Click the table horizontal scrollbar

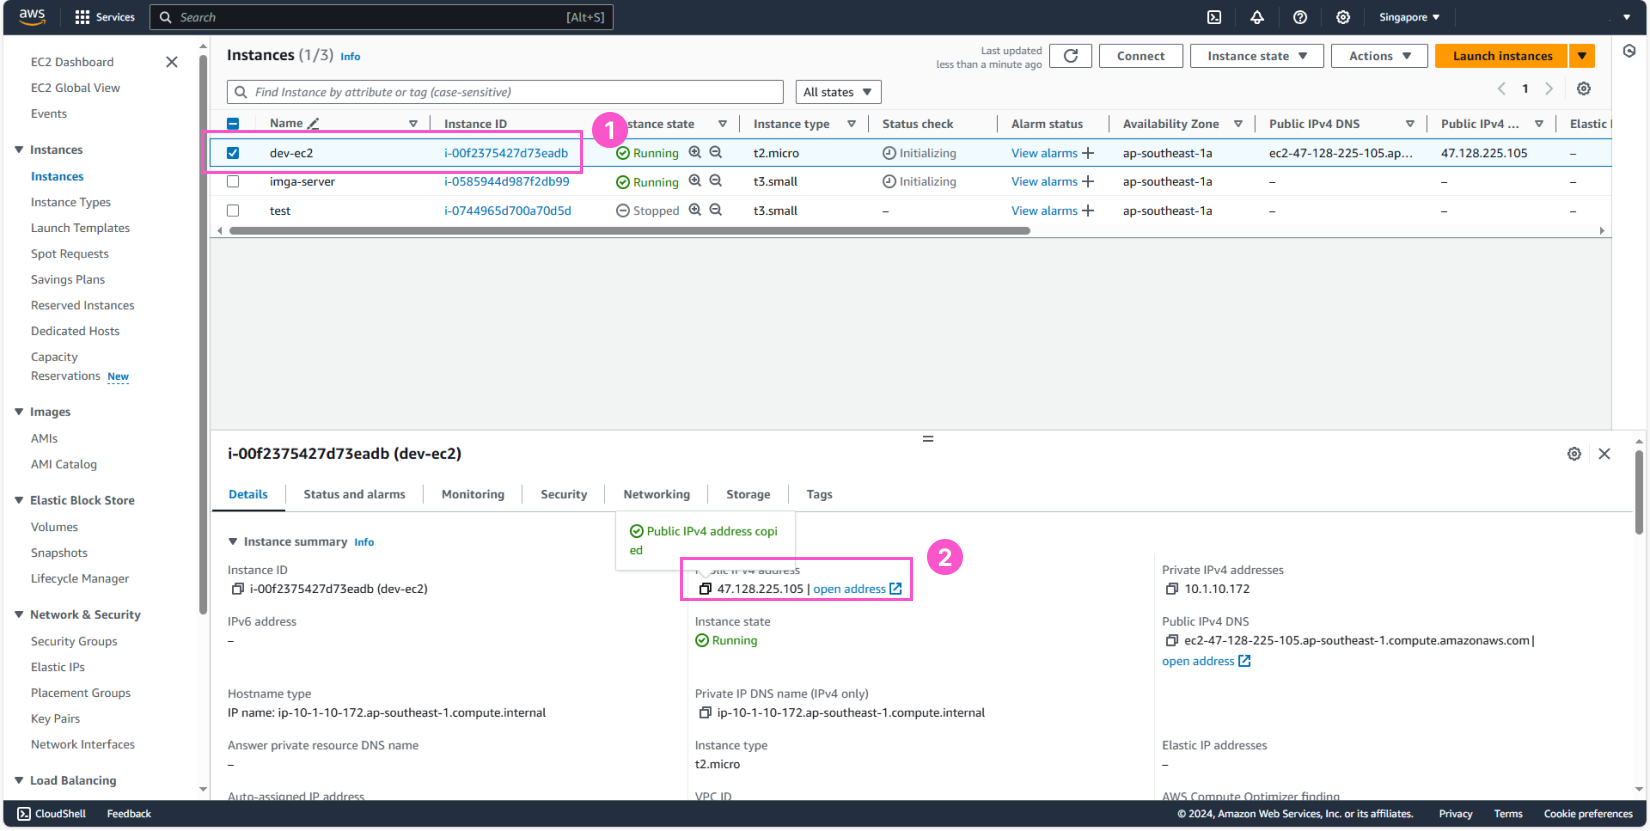click(x=630, y=231)
